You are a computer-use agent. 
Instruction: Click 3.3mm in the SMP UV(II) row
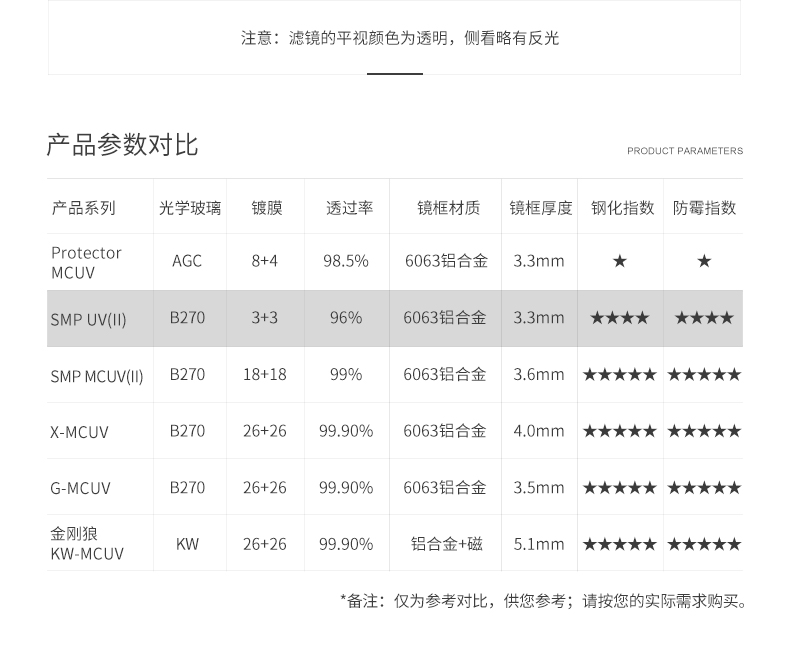(x=539, y=318)
